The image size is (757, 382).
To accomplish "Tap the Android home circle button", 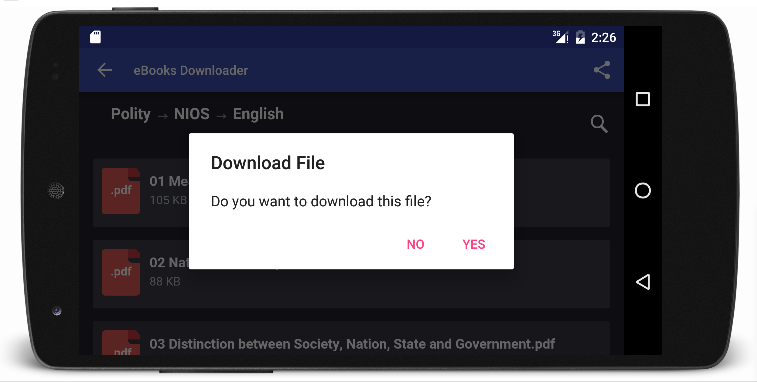I will (643, 190).
